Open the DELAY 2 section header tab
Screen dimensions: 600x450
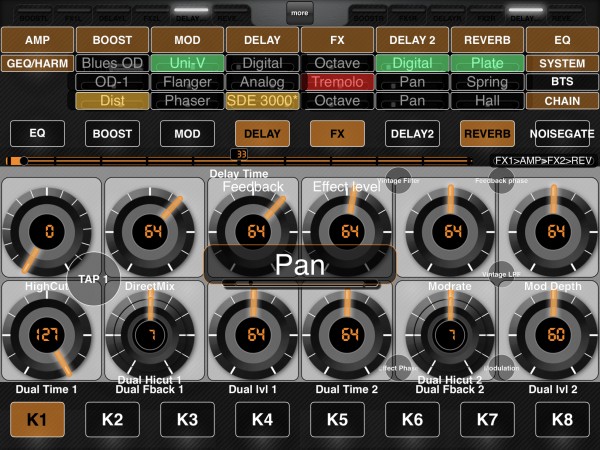(412, 40)
